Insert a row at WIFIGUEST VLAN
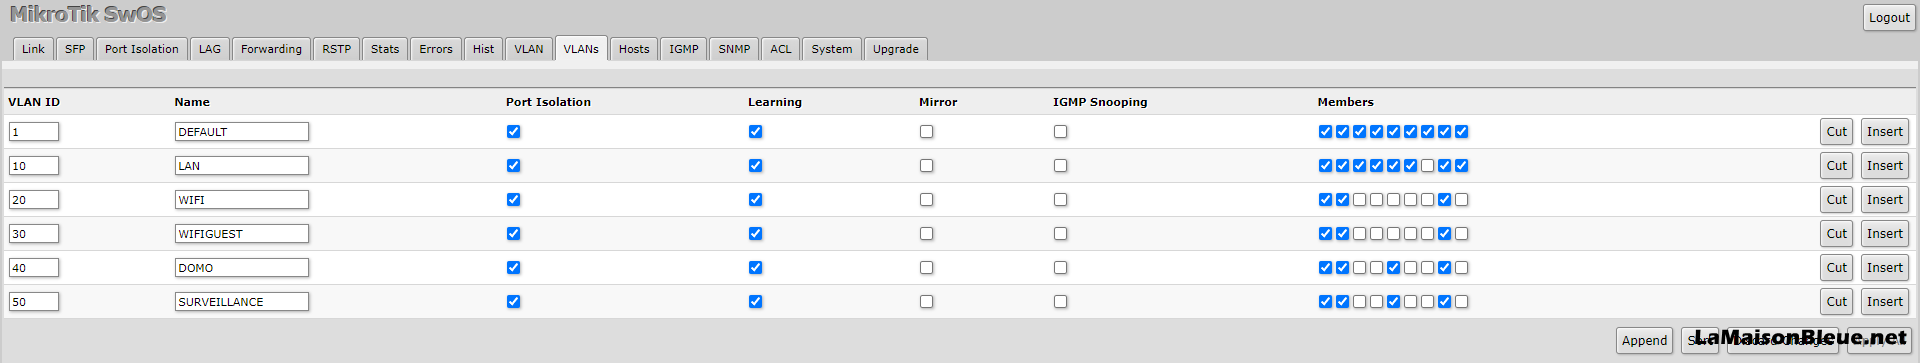The width and height of the screenshot is (1920, 363). [1884, 234]
